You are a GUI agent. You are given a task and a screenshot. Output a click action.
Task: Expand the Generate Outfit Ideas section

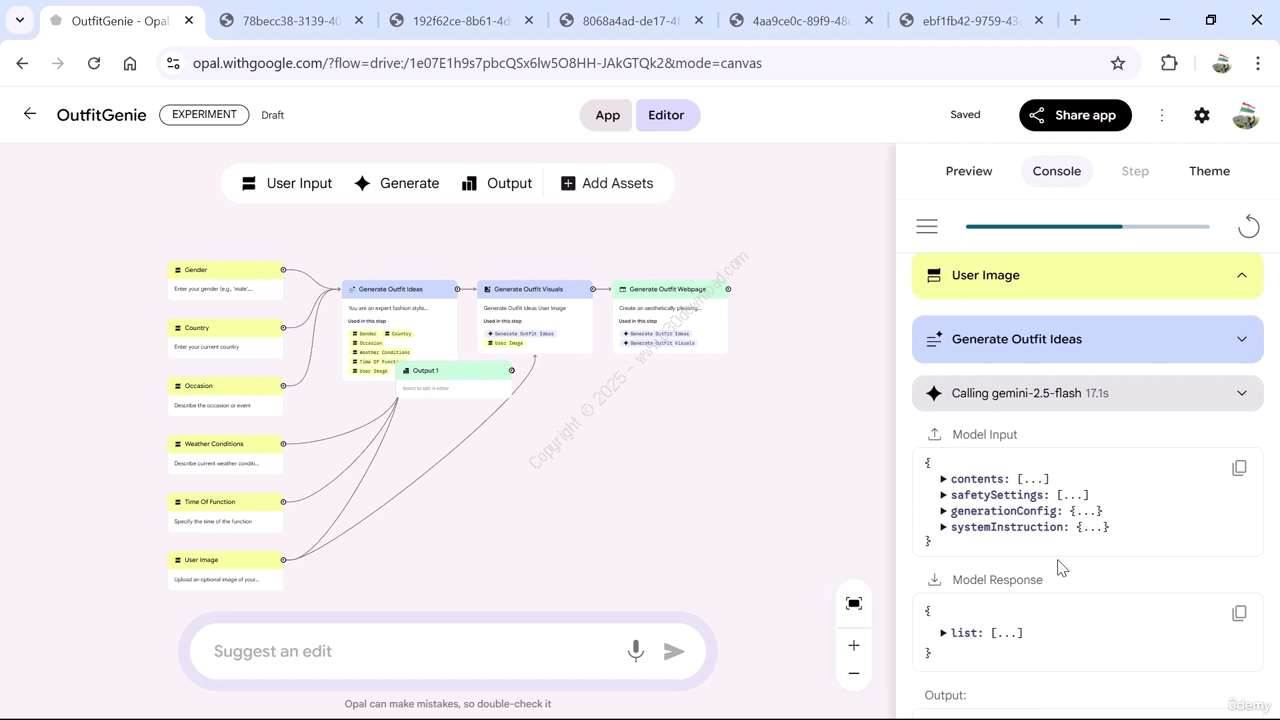point(1088,339)
